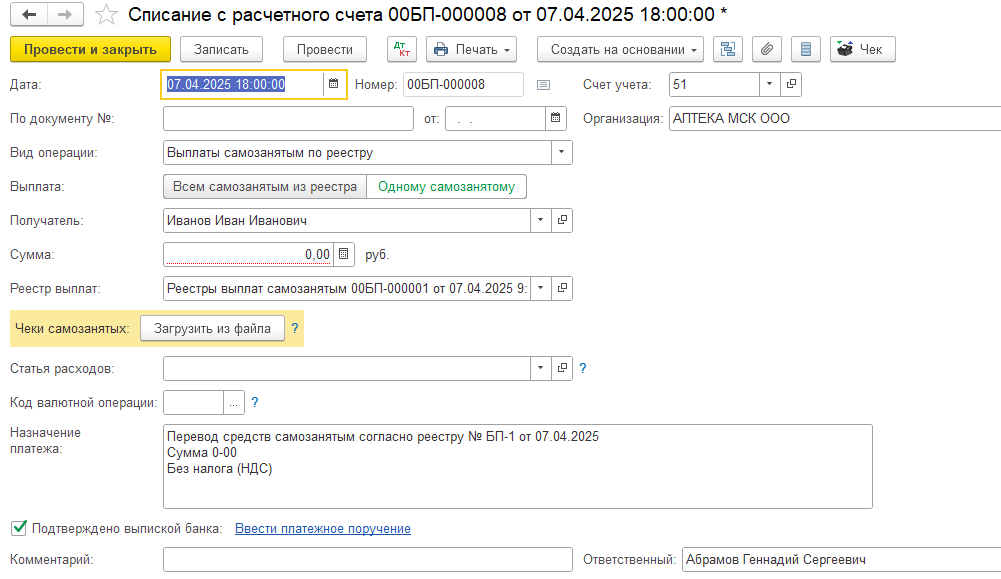The width and height of the screenshot is (1001, 579).
Task: Click into the Комментарий input field
Action: (x=367, y=560)
